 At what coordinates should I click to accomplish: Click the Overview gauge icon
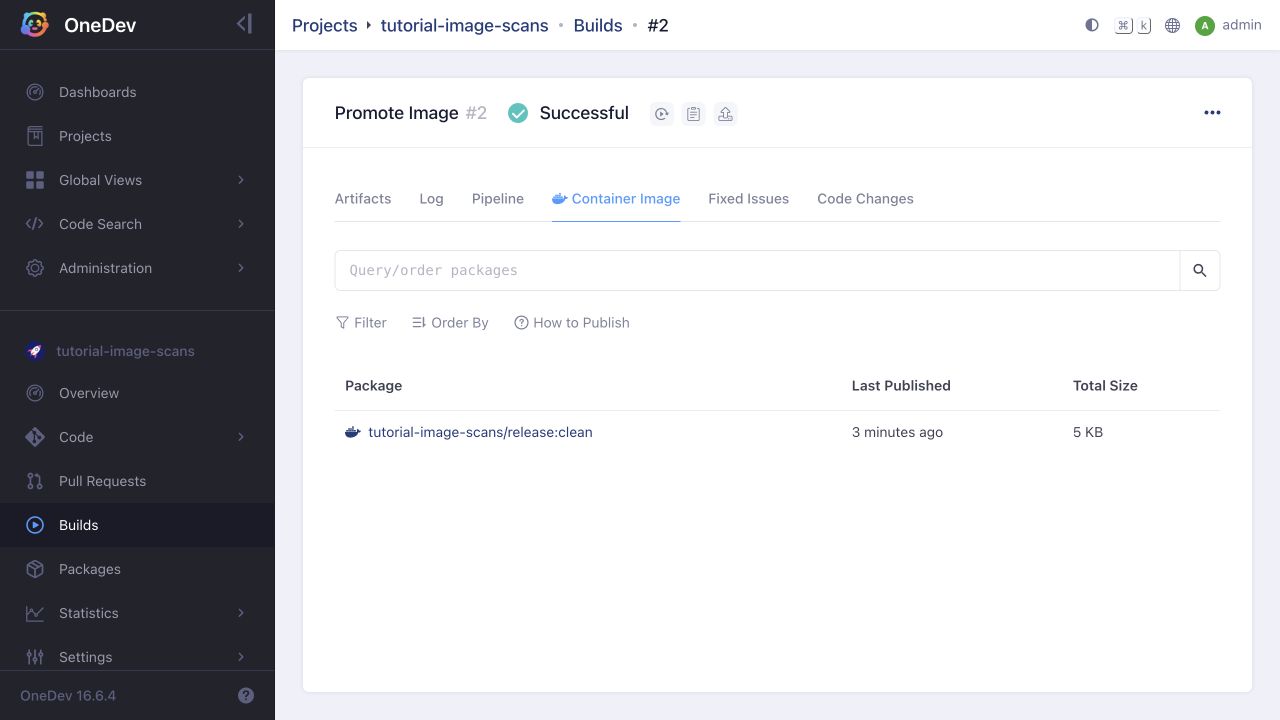(x=35, y=393)
